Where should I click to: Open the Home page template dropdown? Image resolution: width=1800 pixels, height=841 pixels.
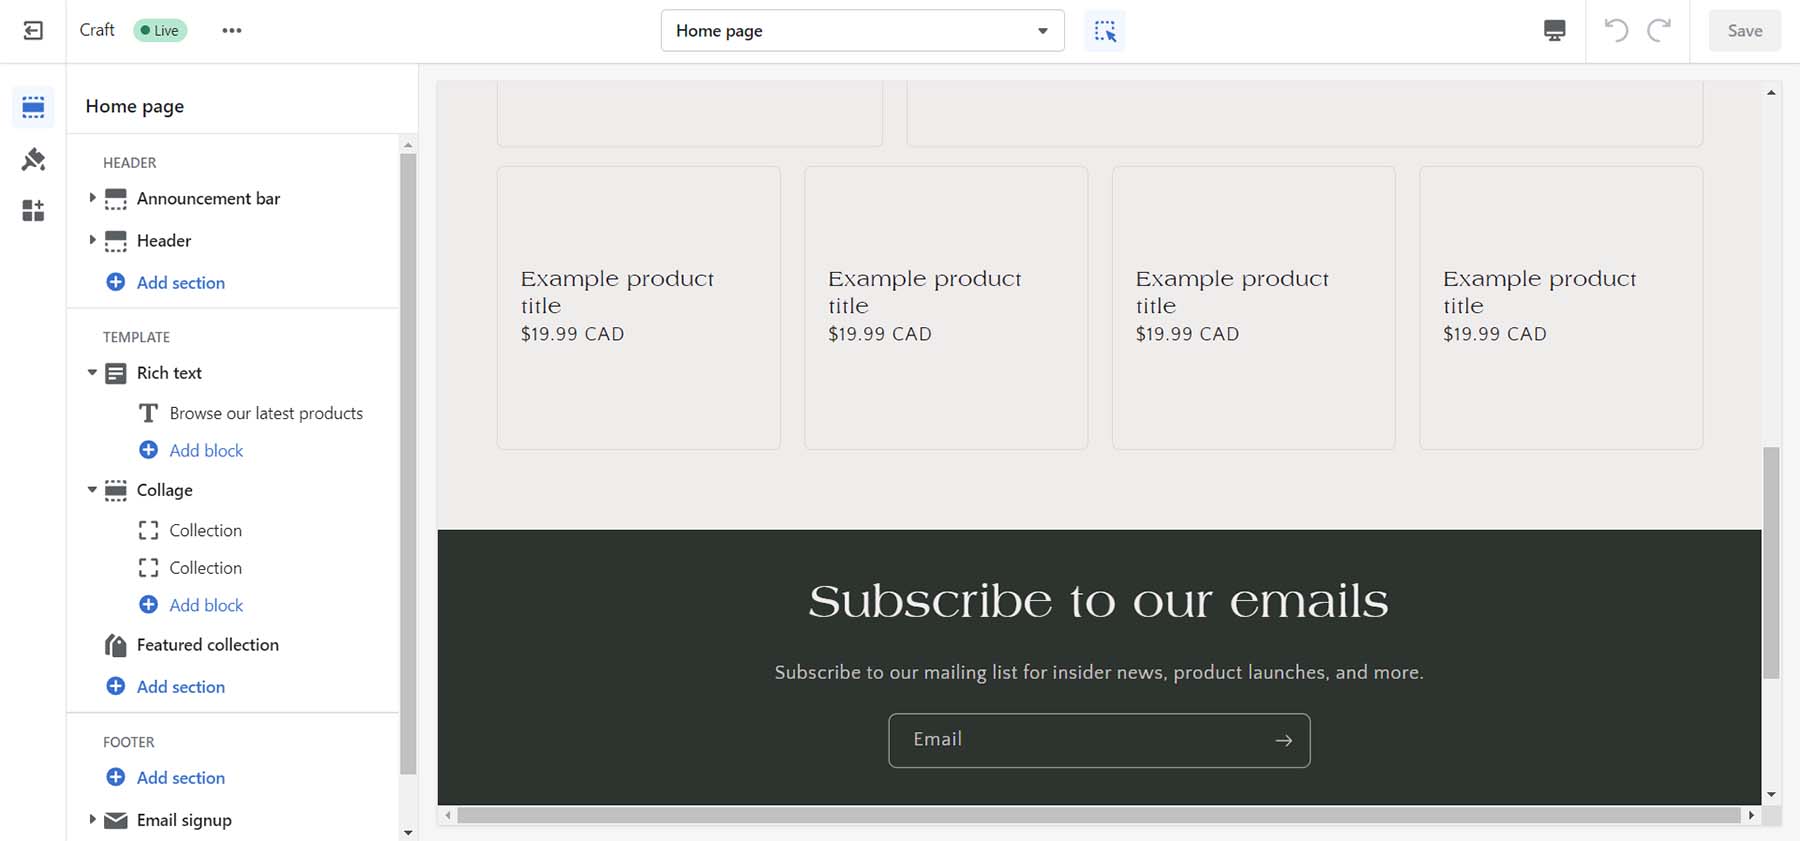(862, 31)
